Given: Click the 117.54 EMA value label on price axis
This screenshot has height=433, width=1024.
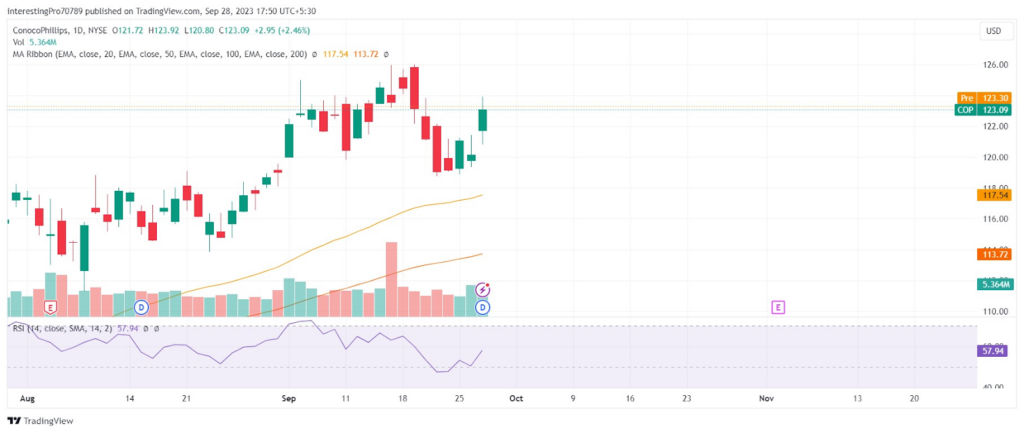Looking at the screenshot, I should 994,195.
